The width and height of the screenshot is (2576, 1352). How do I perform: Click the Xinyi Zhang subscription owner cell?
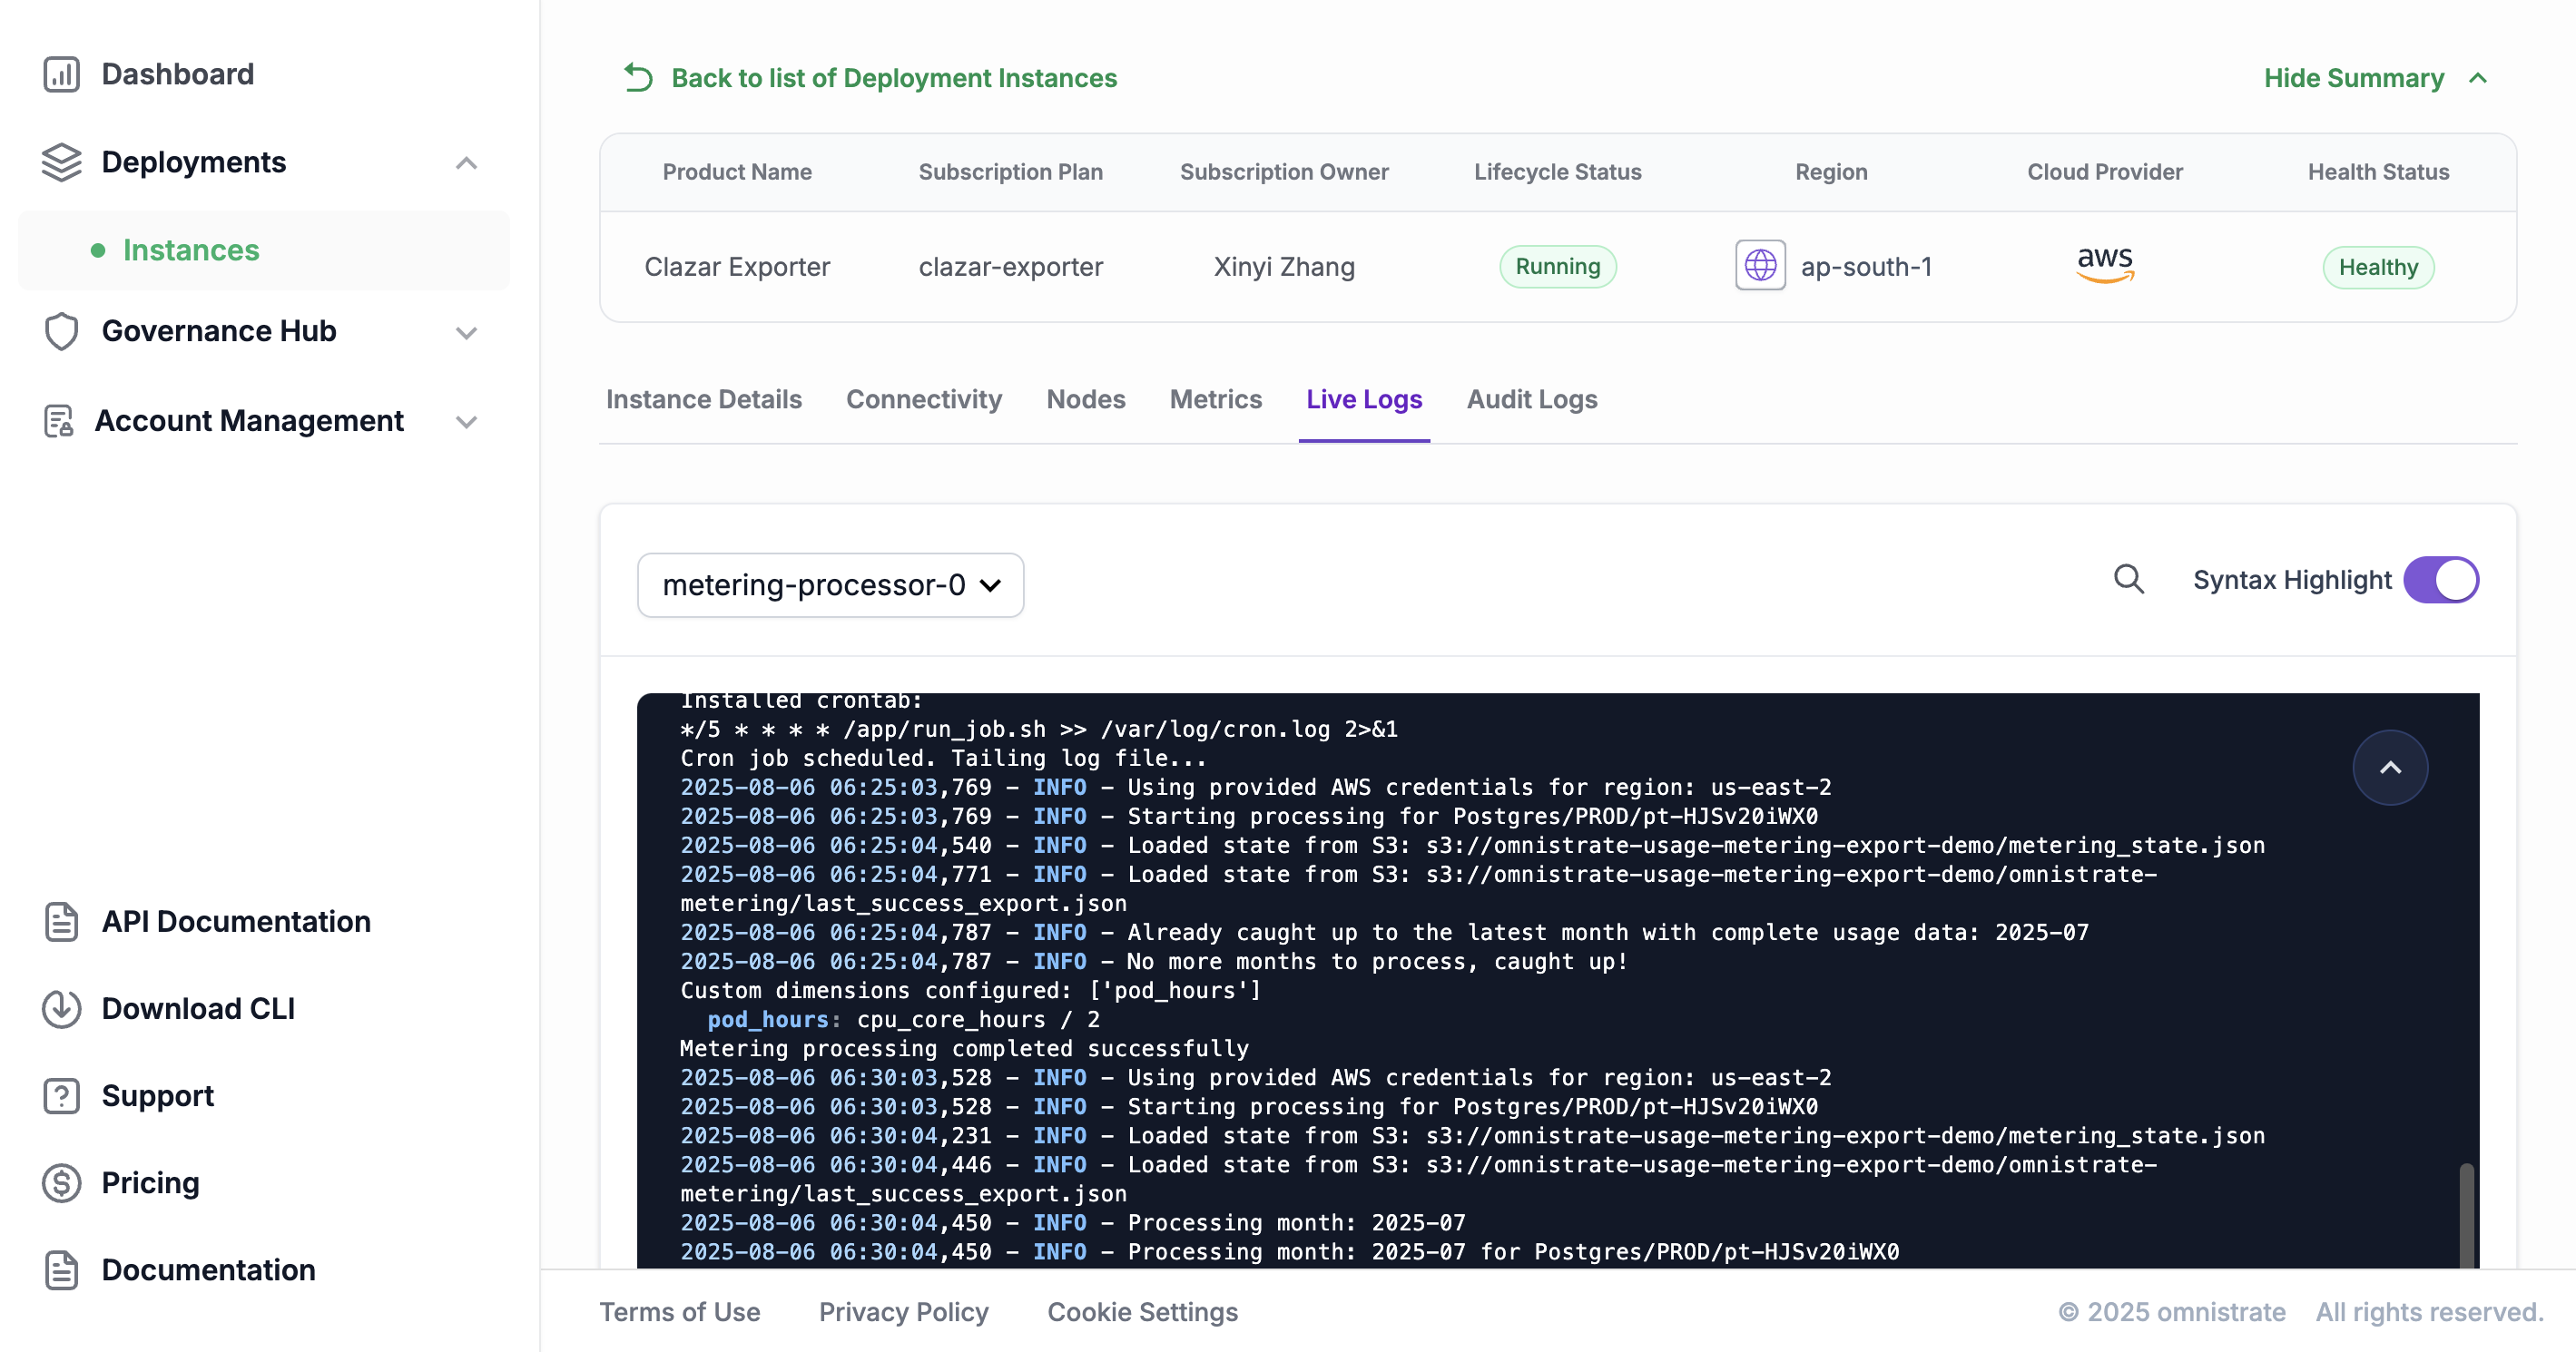1284,266
